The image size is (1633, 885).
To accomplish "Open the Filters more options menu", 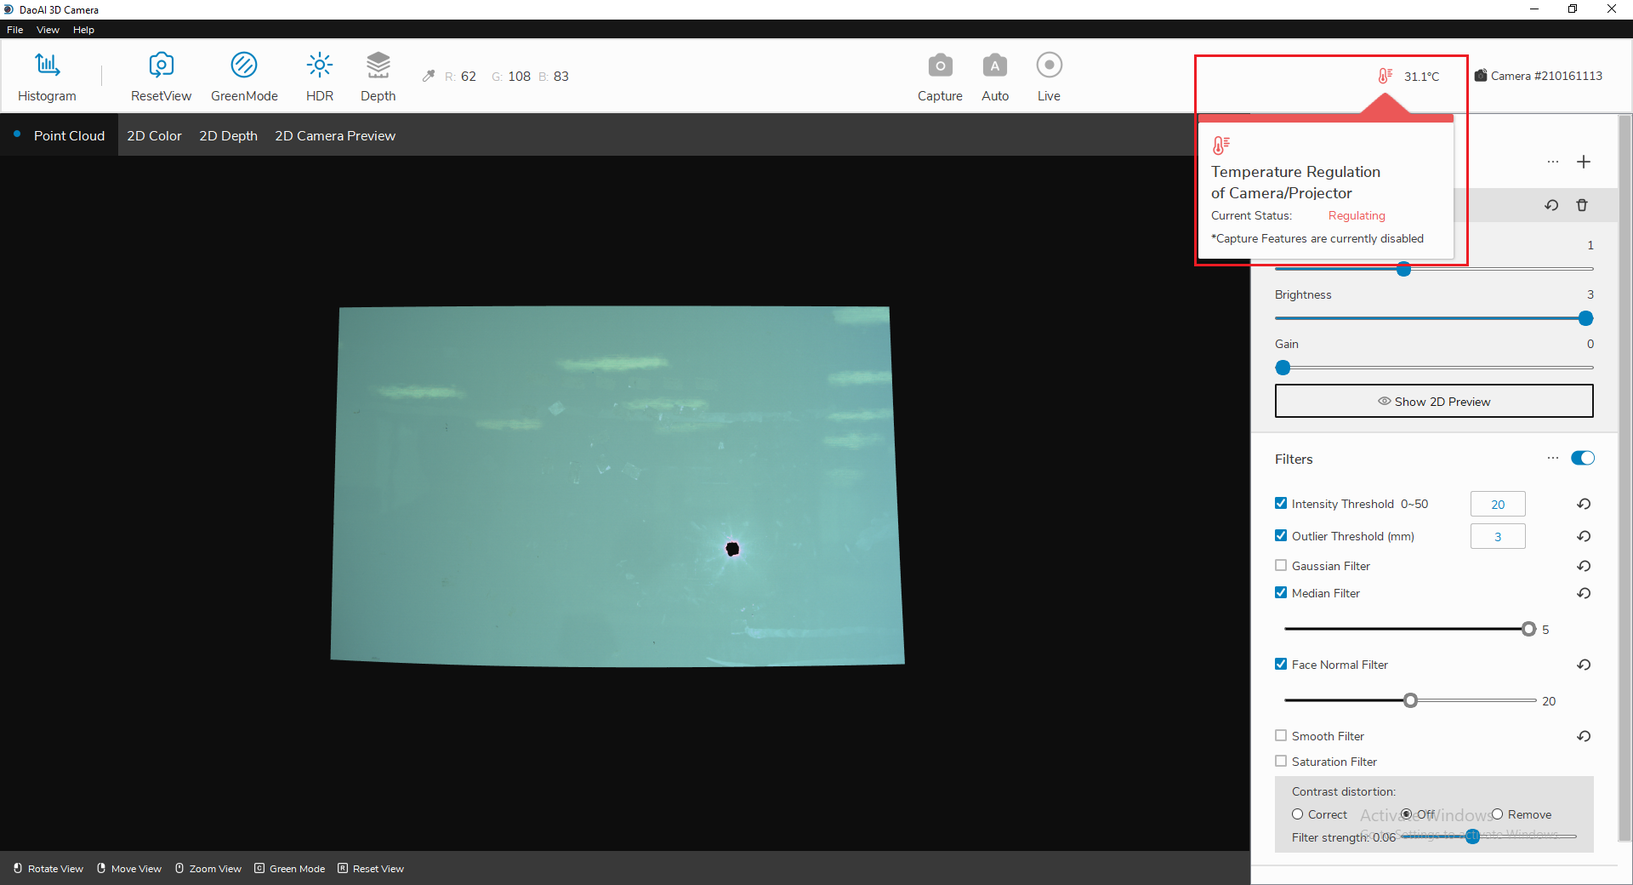I will coord(1552,458).
